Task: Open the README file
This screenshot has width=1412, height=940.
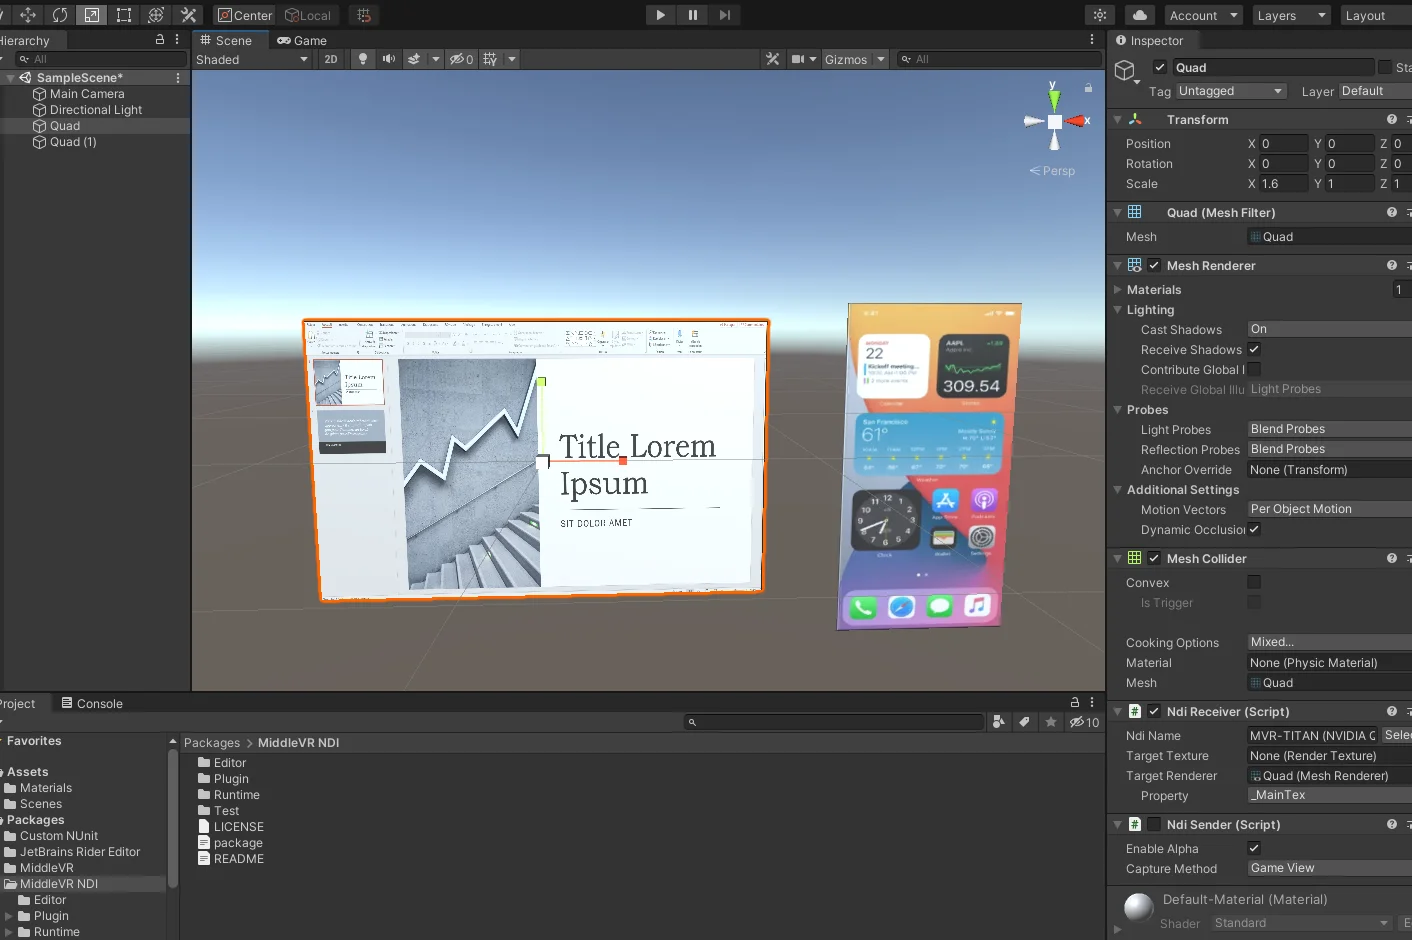Action: pyautogui.click(x=231, y=859)
